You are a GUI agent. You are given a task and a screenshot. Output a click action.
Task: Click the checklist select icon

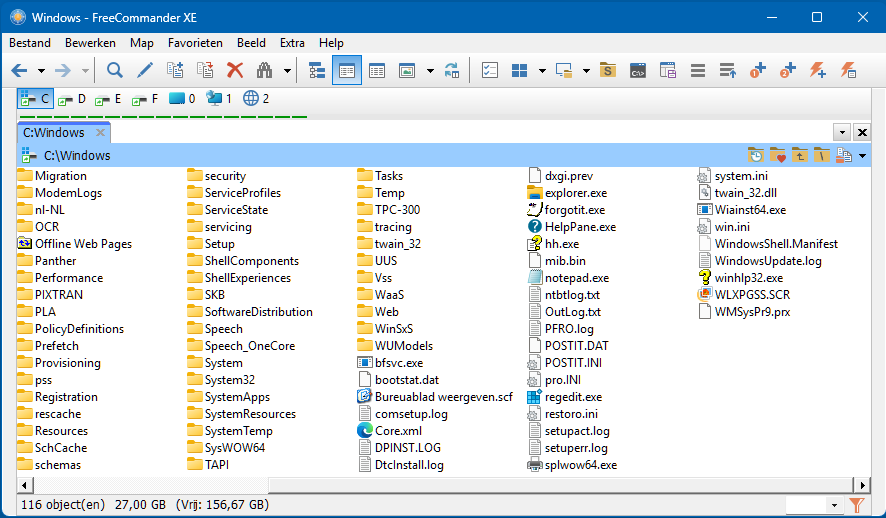tap(489, 71)
